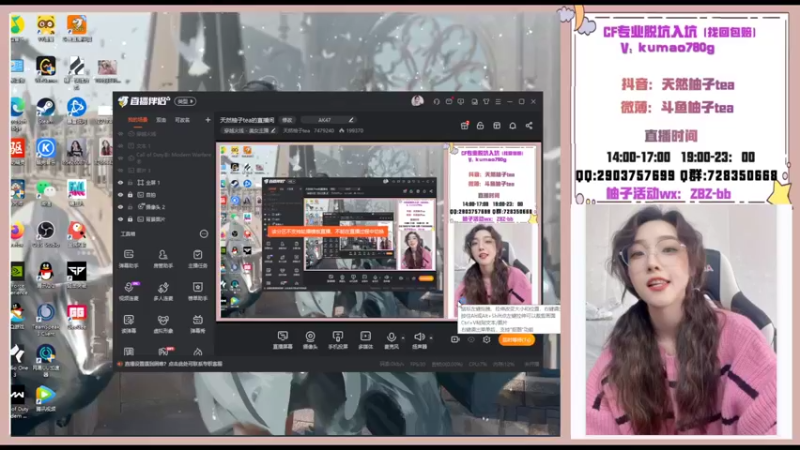Switch to the third scene tab
Viewport: 800px width, 450px height.
[182, 120]
